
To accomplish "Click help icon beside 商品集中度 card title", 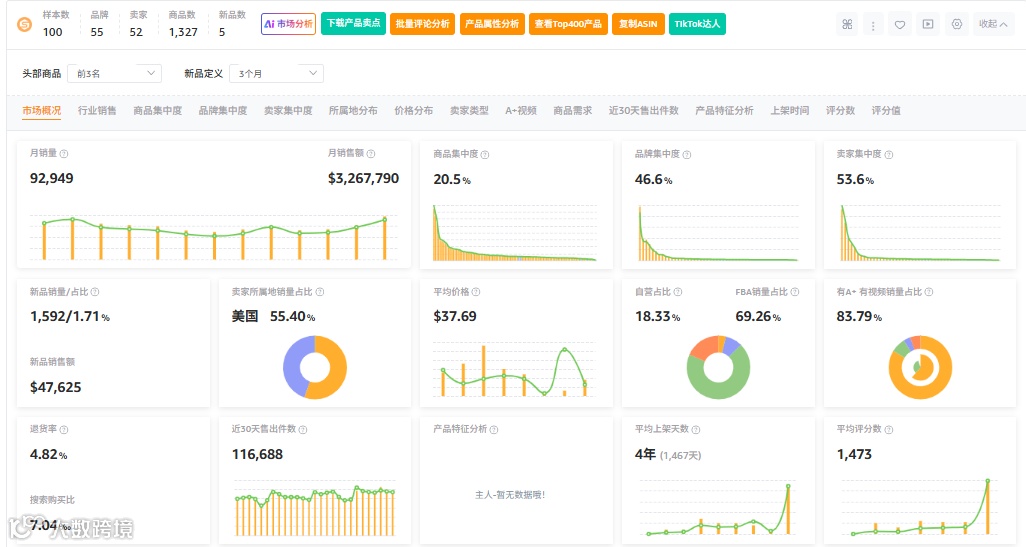I will pos(485,154).
